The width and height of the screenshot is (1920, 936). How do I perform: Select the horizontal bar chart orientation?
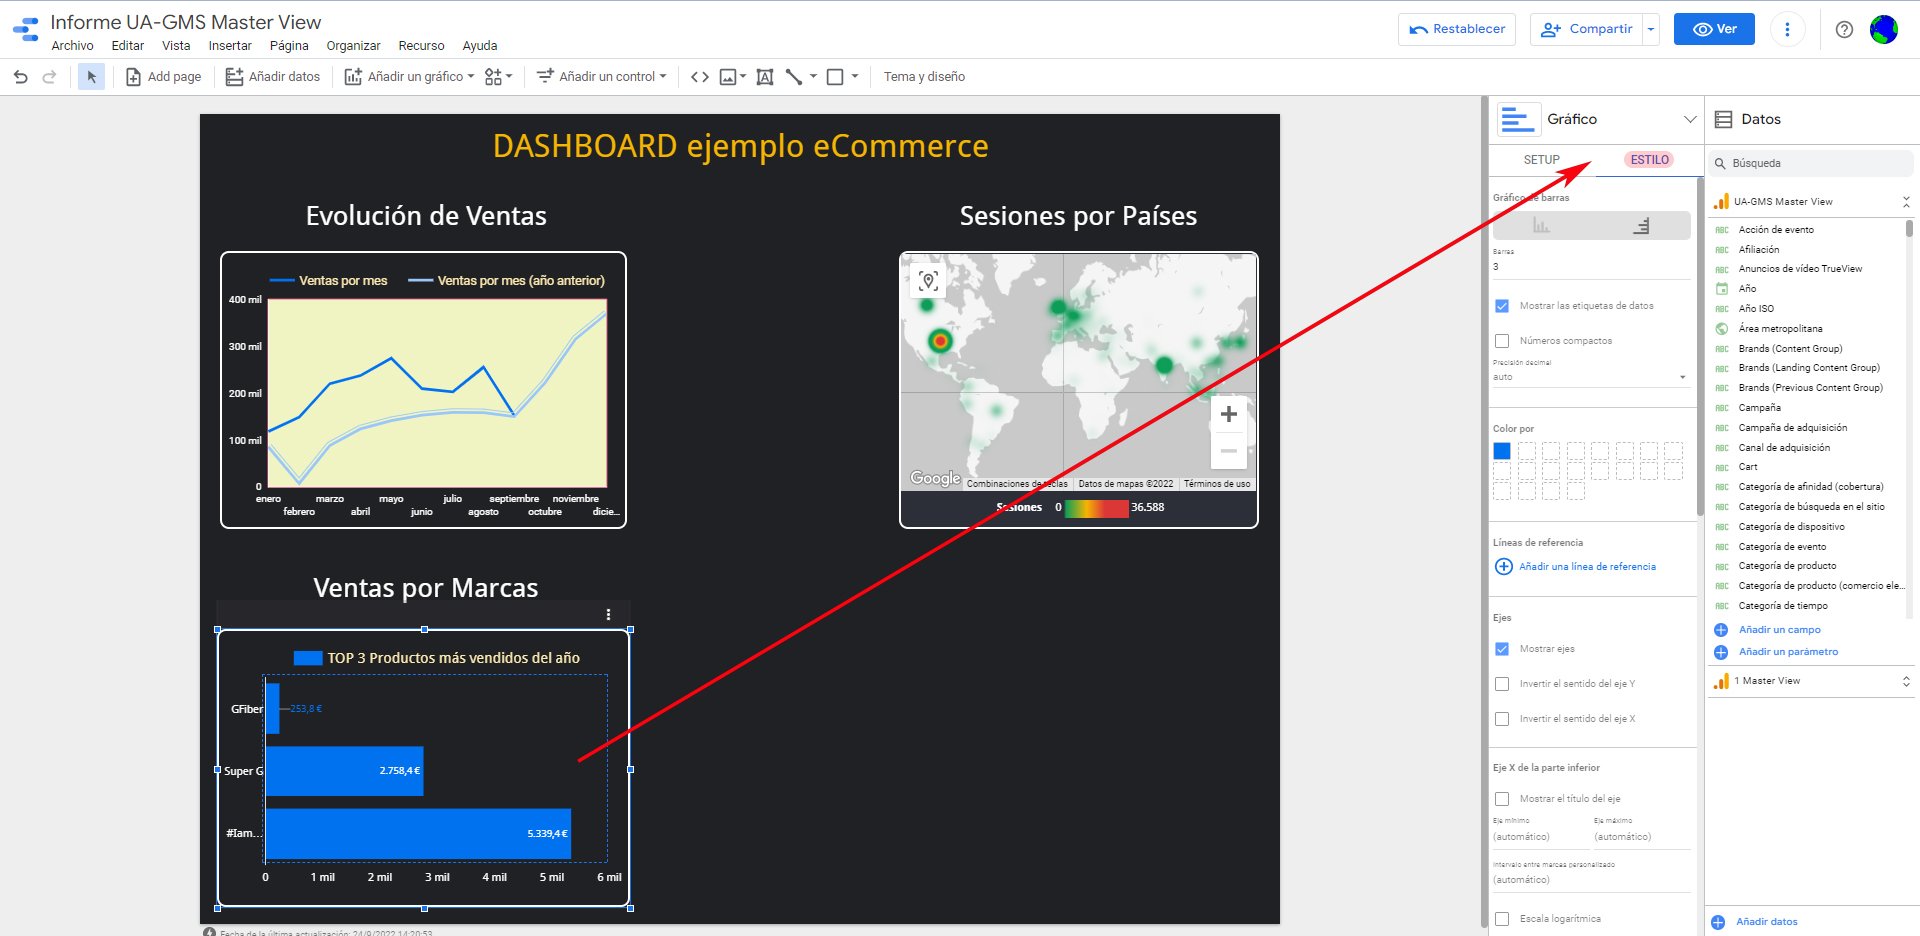tap(1641, 226)
